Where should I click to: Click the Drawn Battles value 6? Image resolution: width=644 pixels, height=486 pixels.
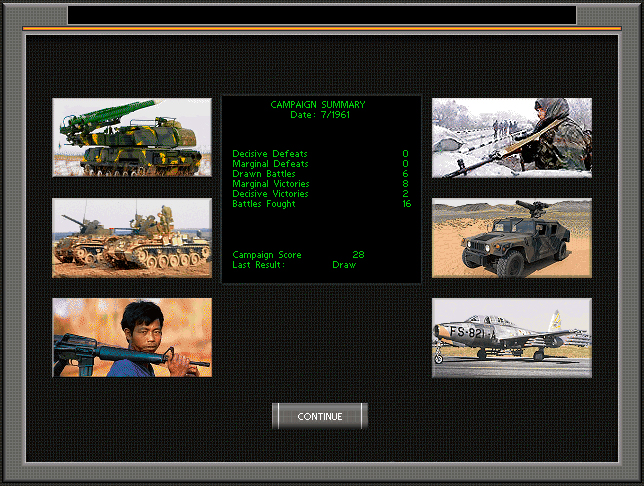point(405,174)
